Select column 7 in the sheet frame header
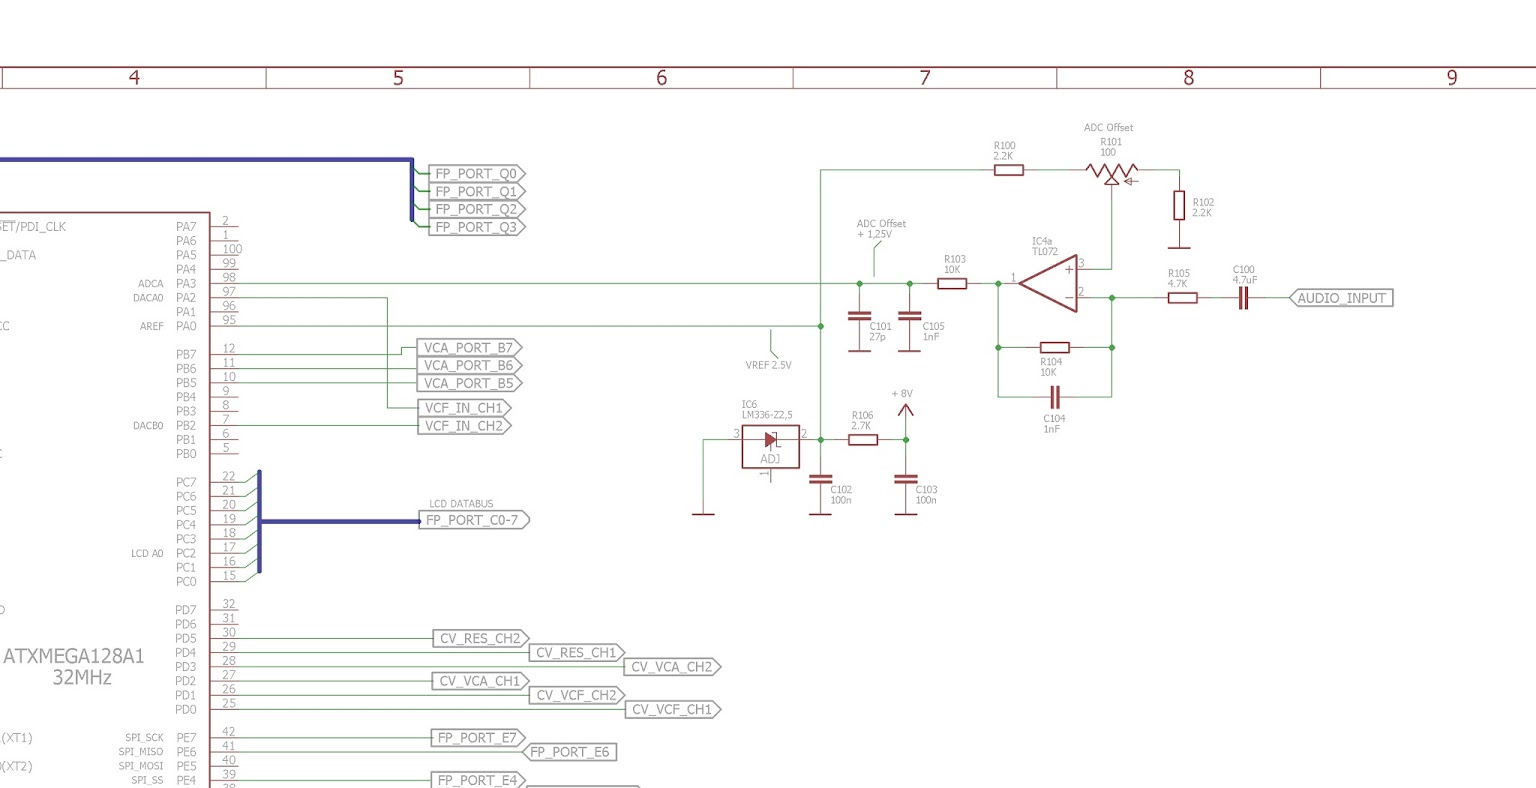This screenshot has height=788, width=1536. (925, 77)
